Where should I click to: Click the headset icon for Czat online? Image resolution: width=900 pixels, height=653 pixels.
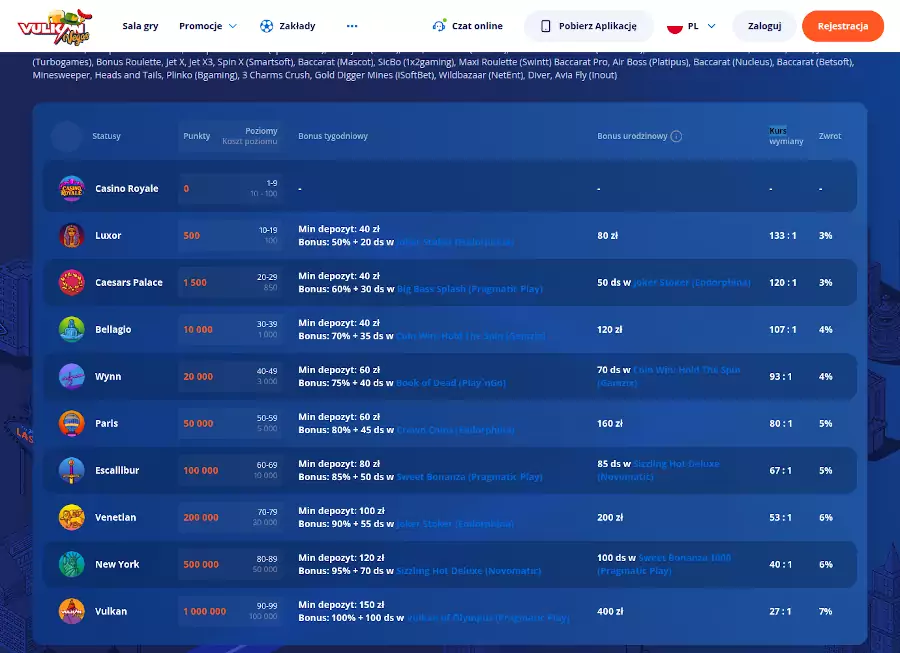tap(439, 26)
